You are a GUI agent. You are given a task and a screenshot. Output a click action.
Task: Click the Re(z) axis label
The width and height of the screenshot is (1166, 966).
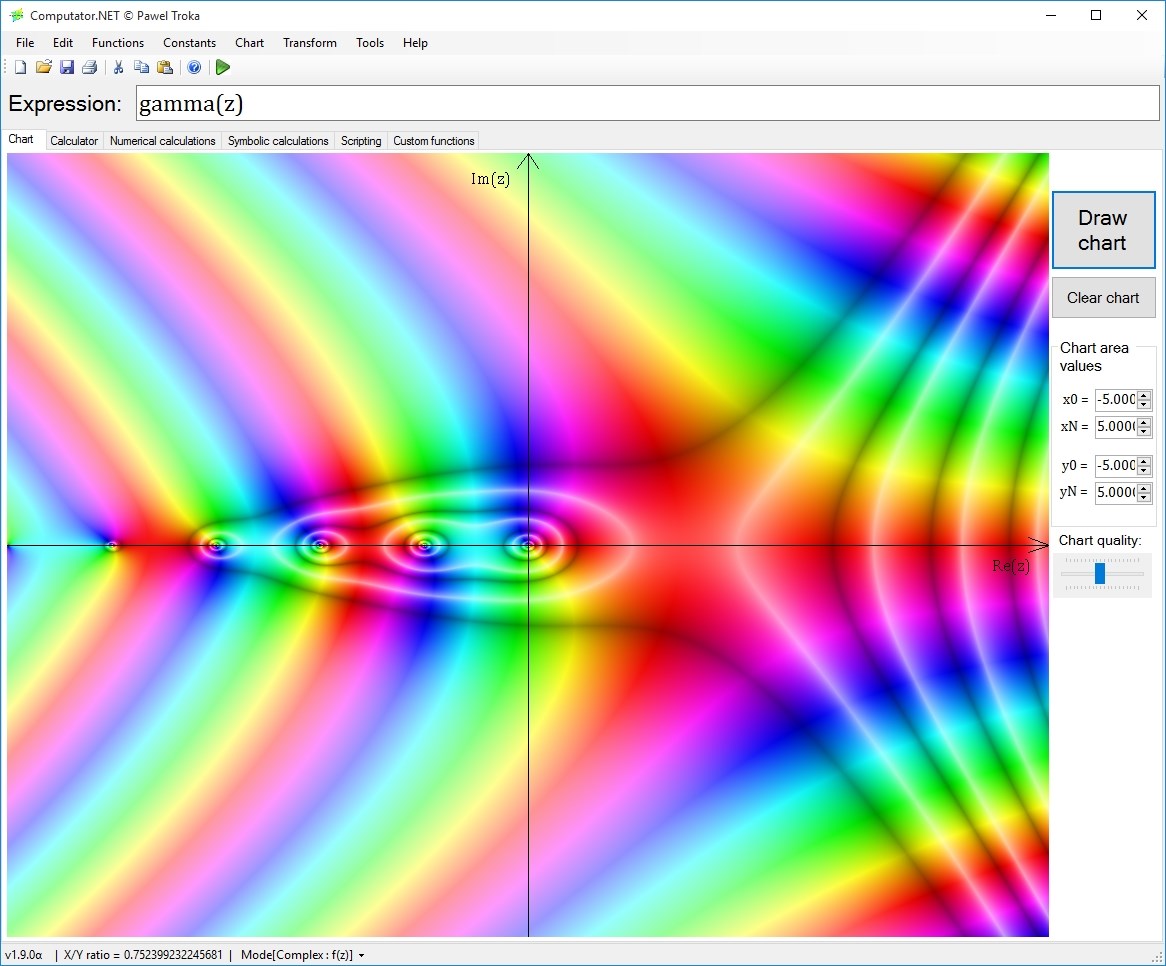coord(1011,566)
